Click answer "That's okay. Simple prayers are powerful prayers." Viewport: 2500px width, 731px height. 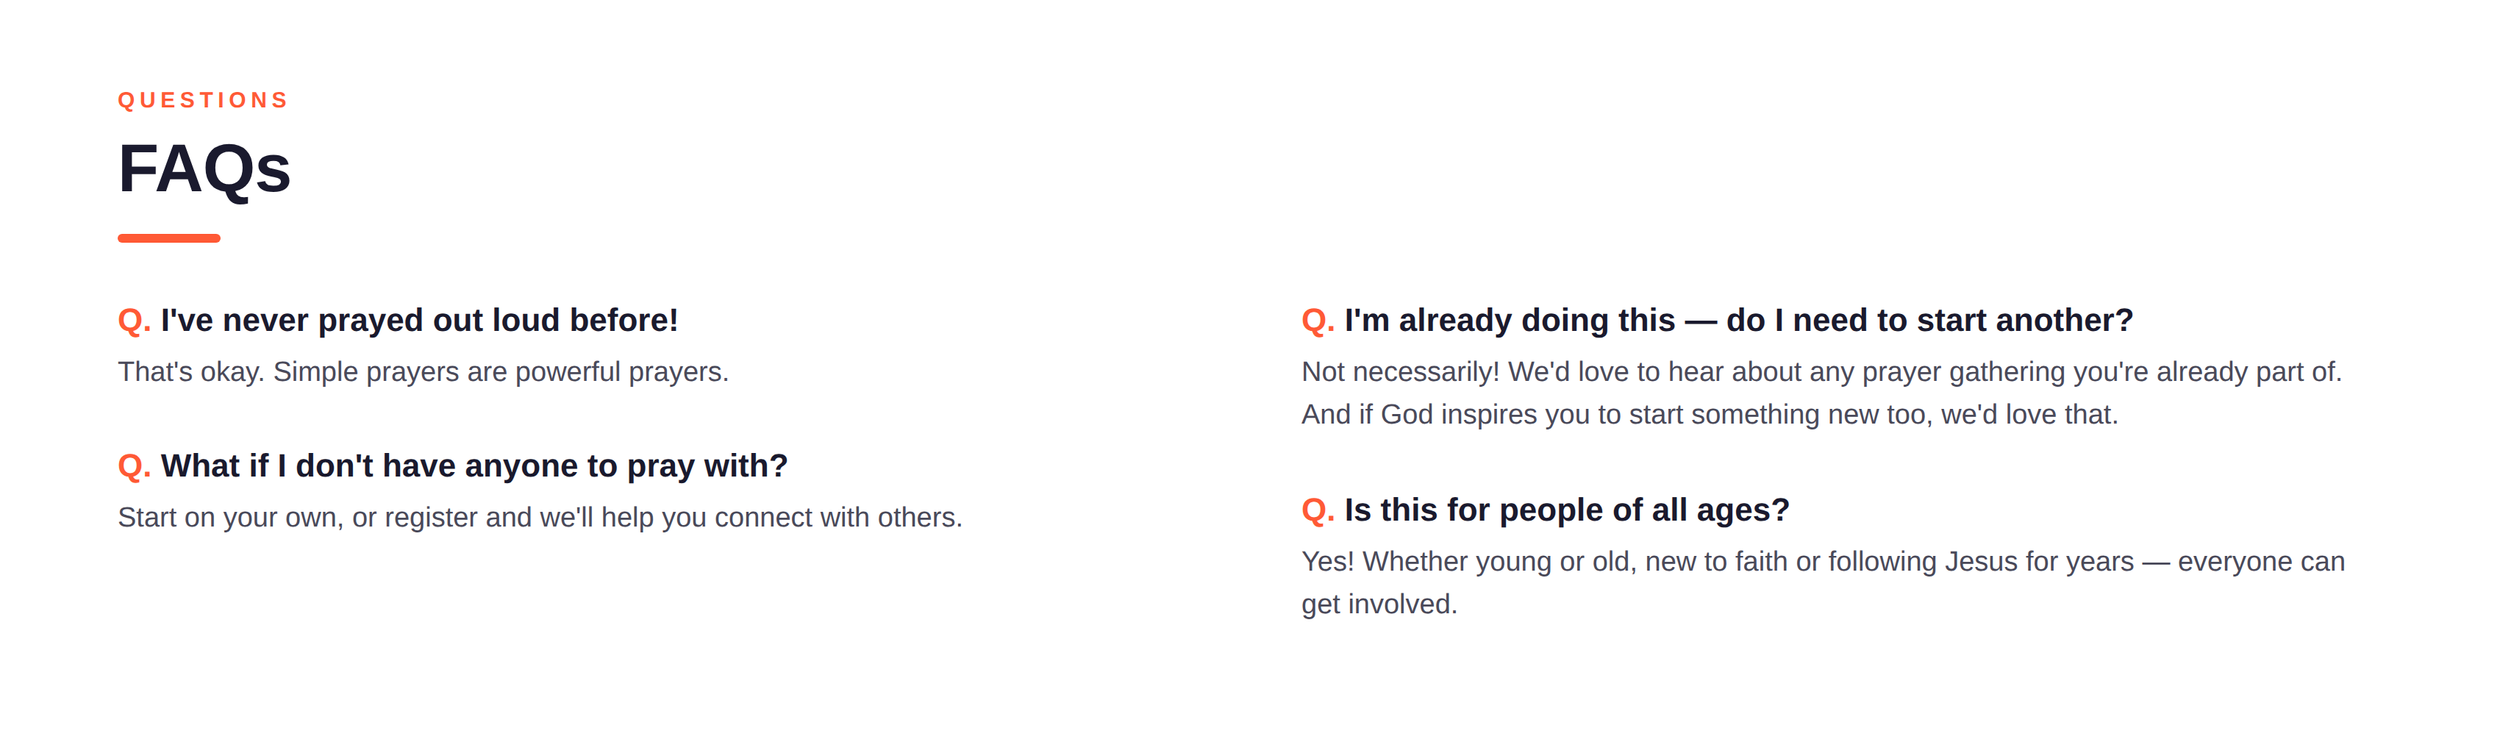click(423, 372)
